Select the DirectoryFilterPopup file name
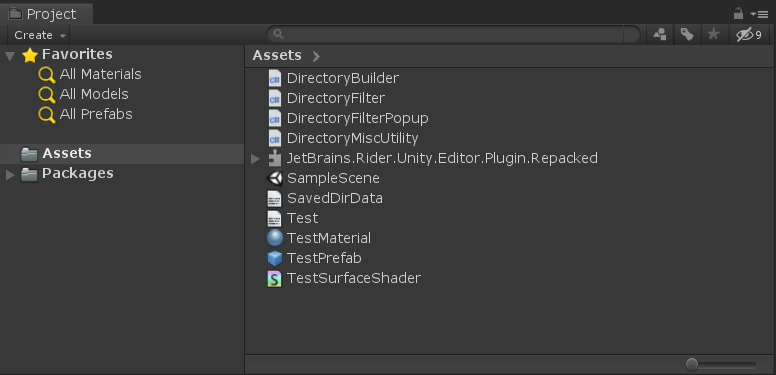This screenshot has height=375, width=776. coord(358,118)
